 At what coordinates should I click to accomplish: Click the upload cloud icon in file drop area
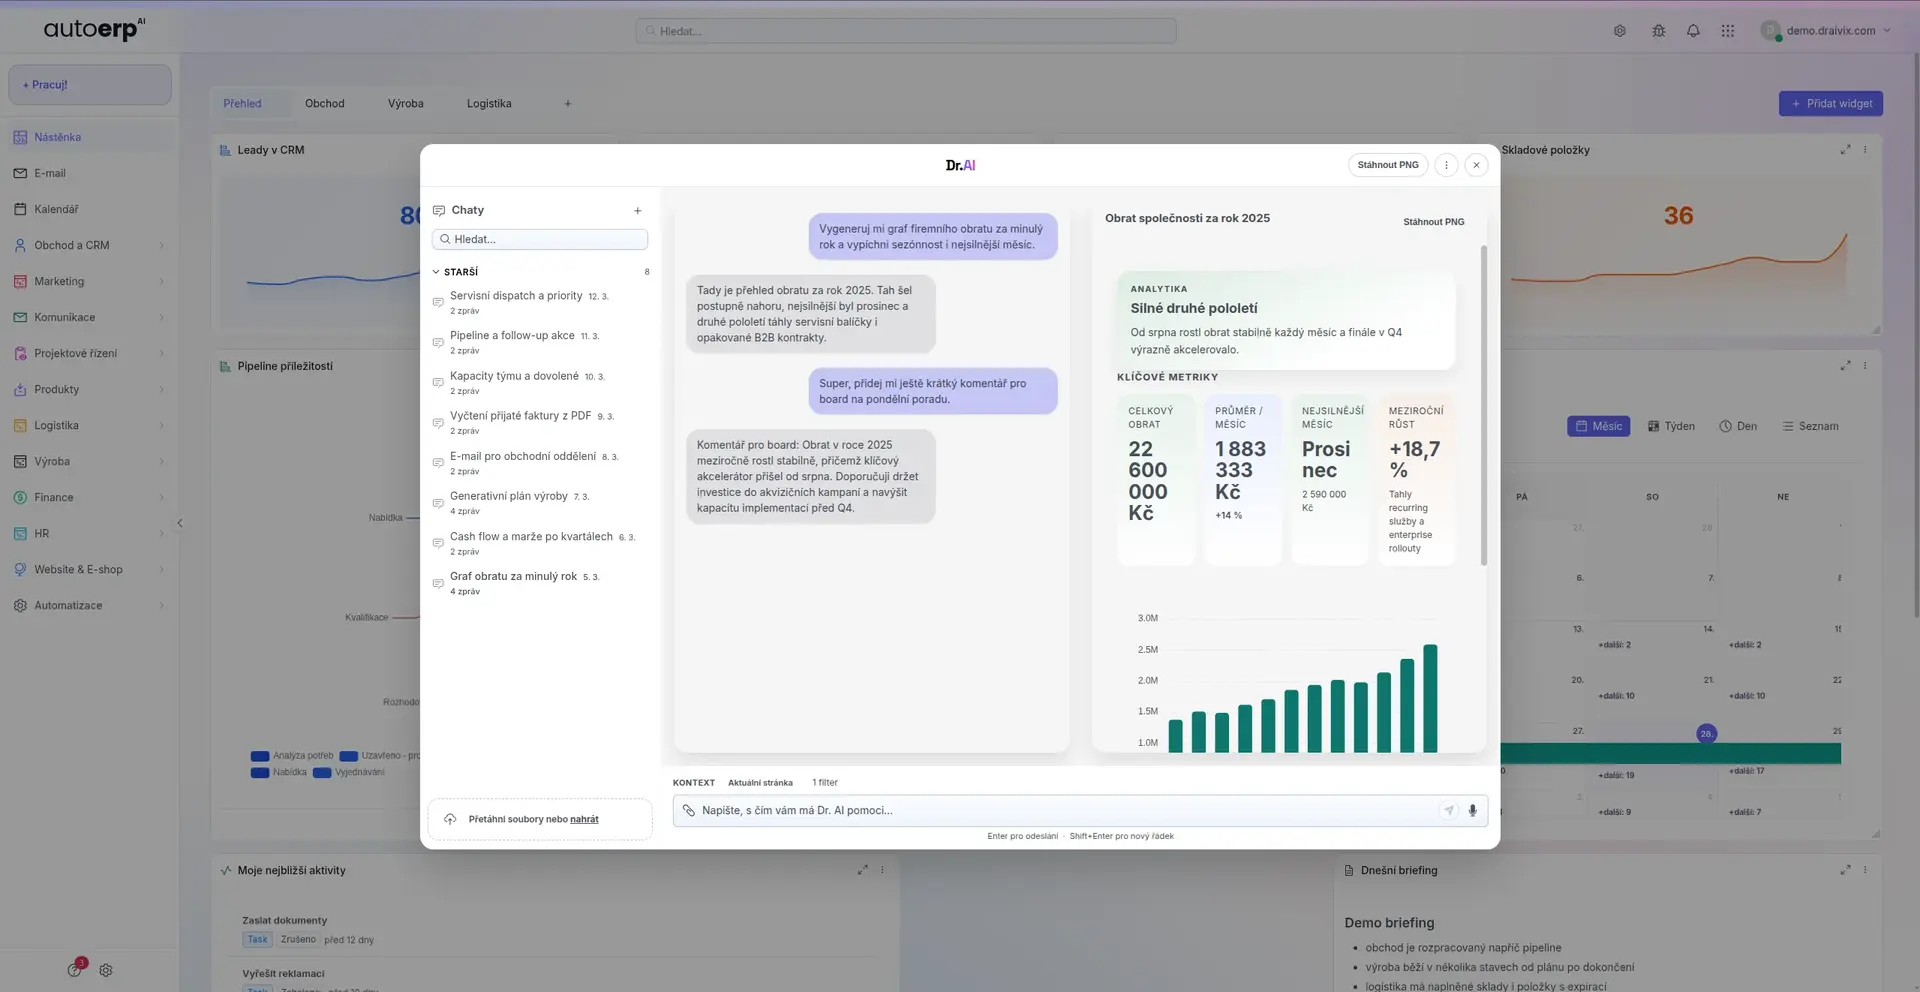[x=450, y=819]
